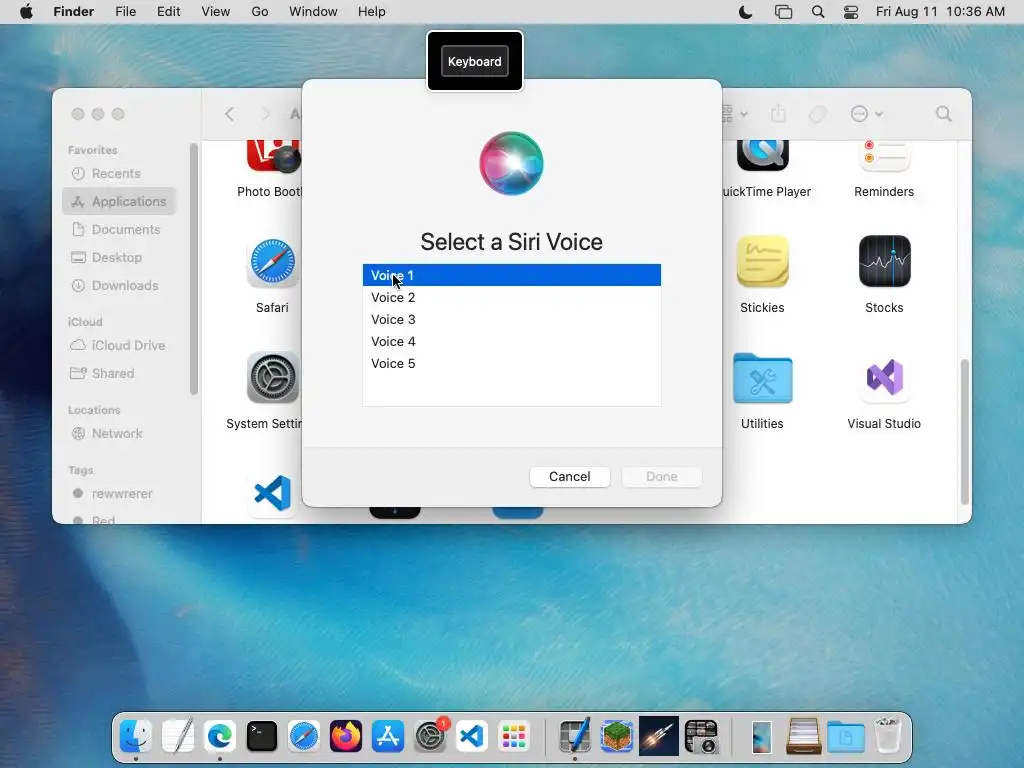
Task: Open the Finder menu
Action: (74, 12)
